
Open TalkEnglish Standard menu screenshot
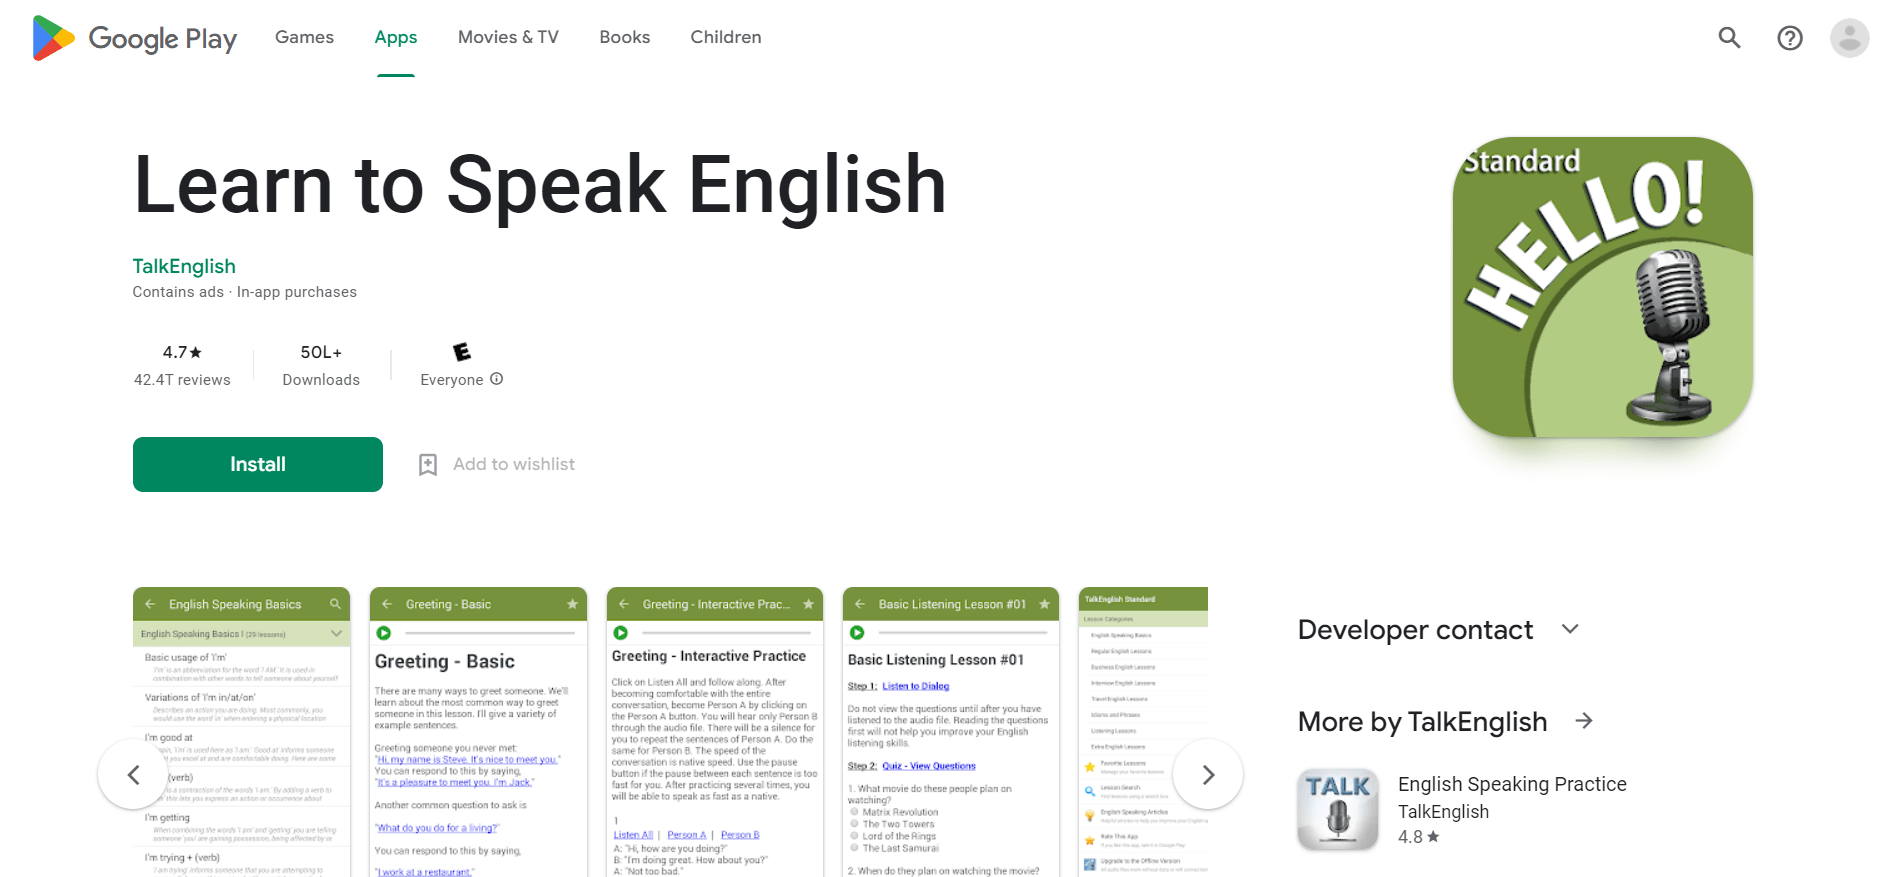(1143, 732)
